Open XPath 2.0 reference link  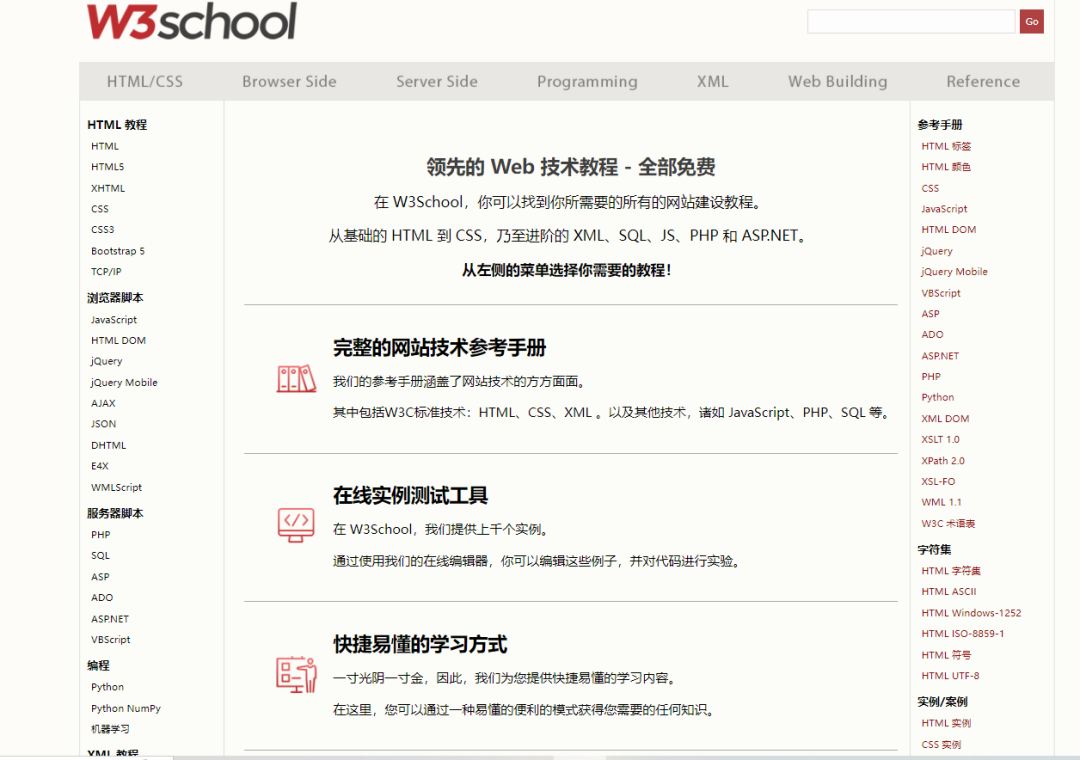943,460
